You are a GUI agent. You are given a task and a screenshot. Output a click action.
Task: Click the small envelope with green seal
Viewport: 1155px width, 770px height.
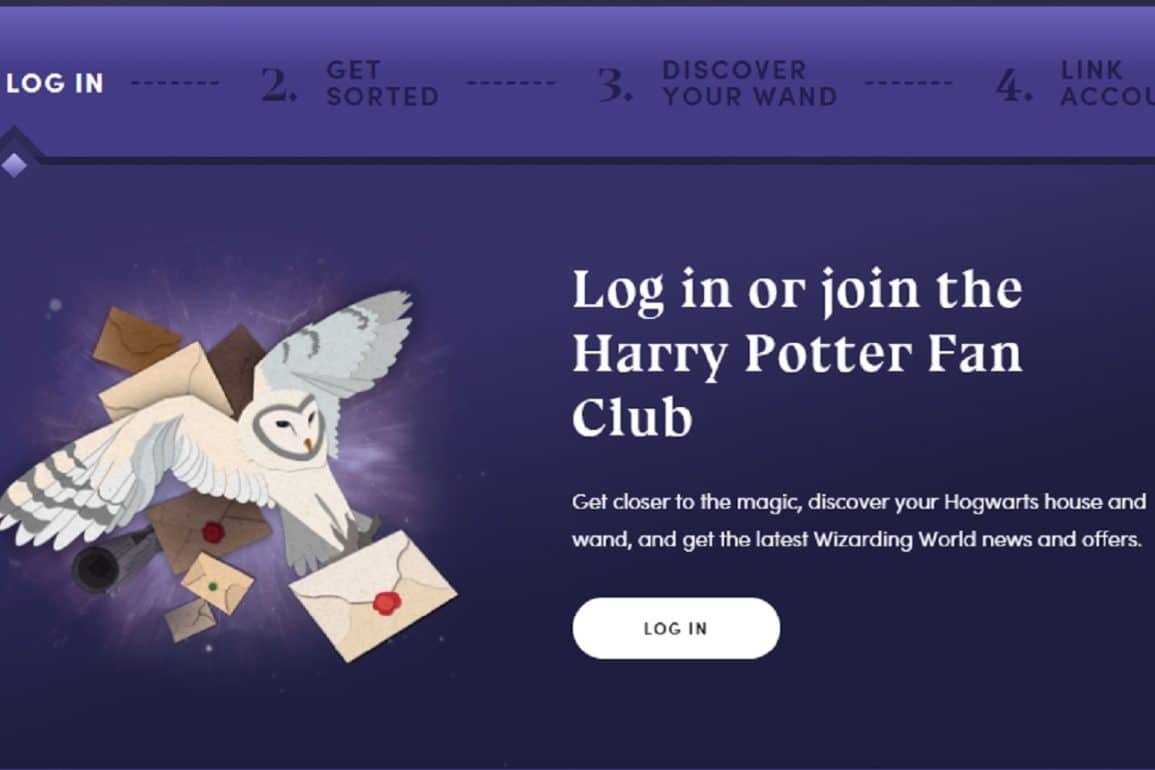click(217, 583)
